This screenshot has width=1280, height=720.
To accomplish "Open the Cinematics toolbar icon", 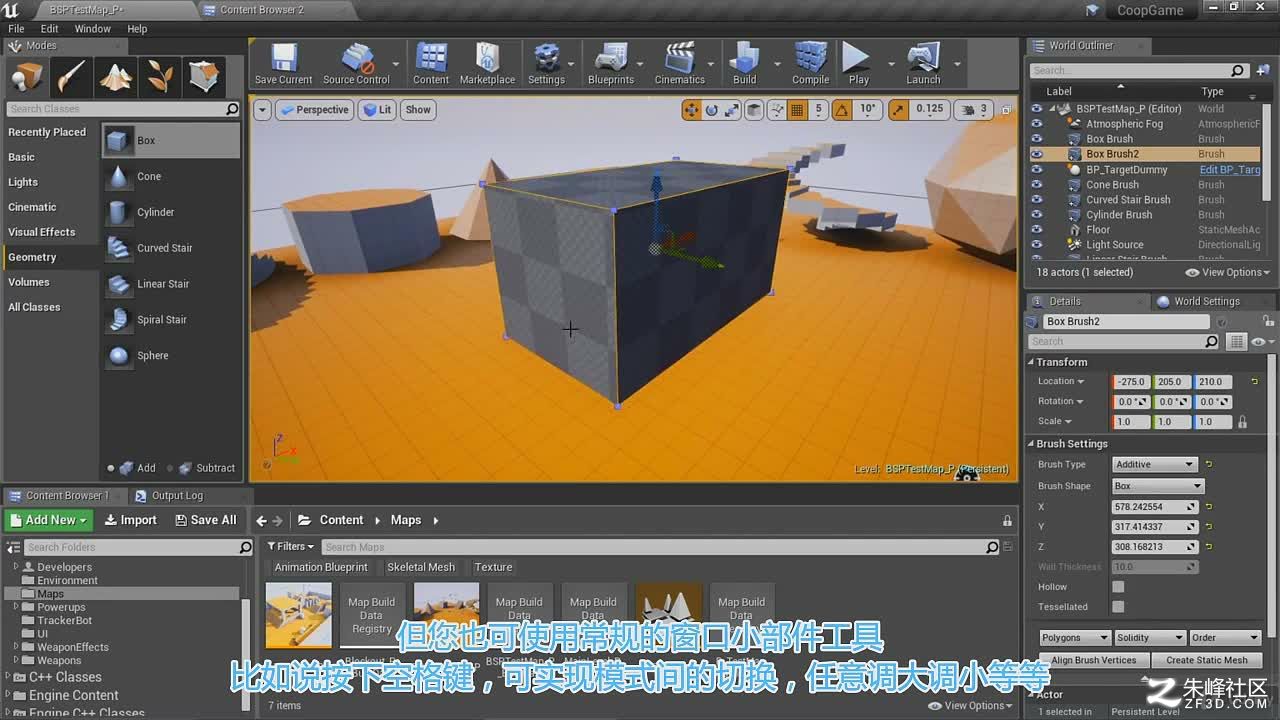I will [x=680, y=64].
